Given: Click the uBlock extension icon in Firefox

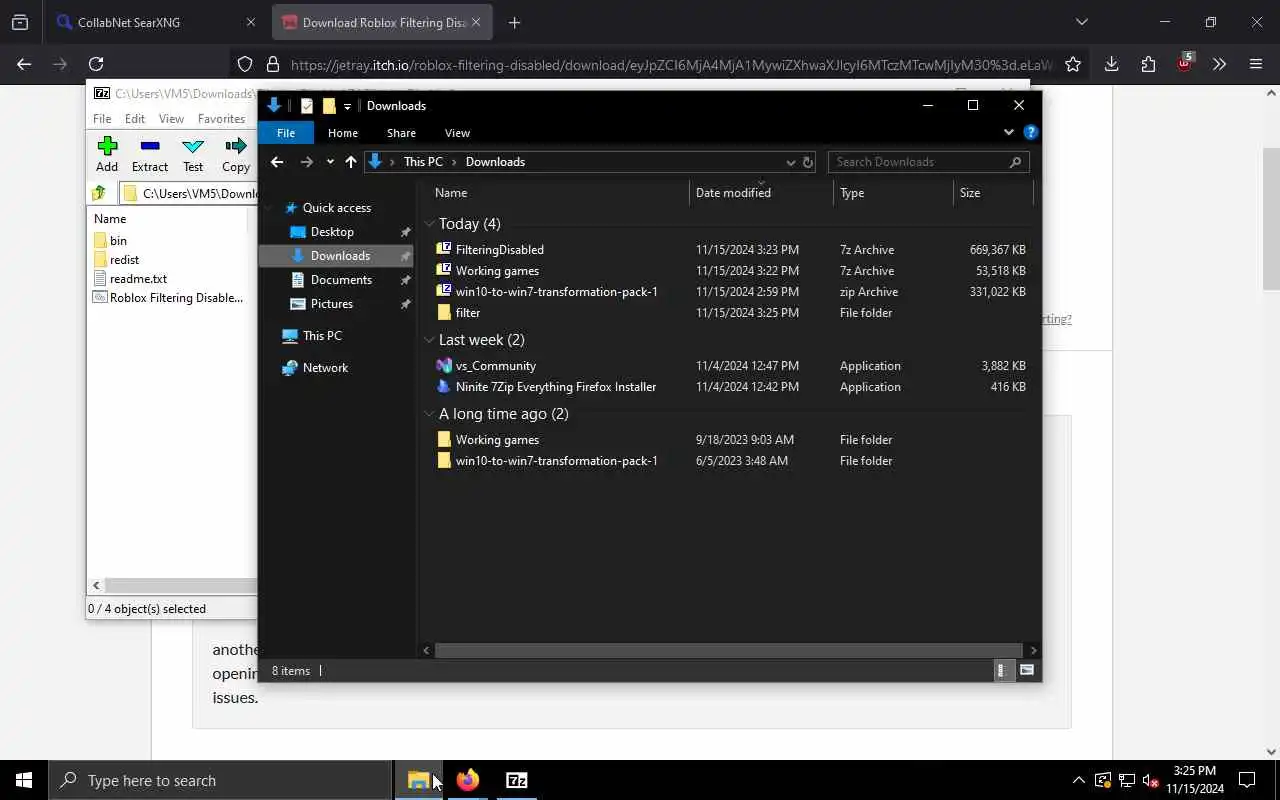Looking at the screenshot, I should click(x=1184, y=63).
